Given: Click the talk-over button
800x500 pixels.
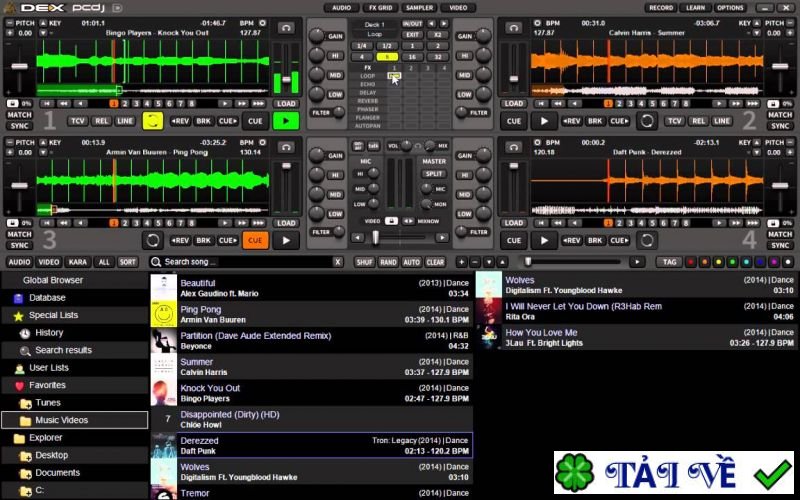Looking at the screenshot, I should coord(373,146).
